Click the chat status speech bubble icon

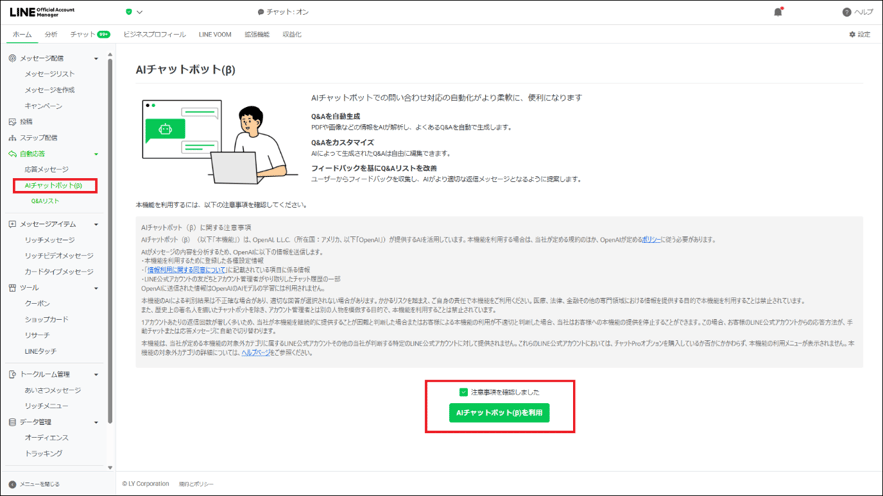pos(261,12)
